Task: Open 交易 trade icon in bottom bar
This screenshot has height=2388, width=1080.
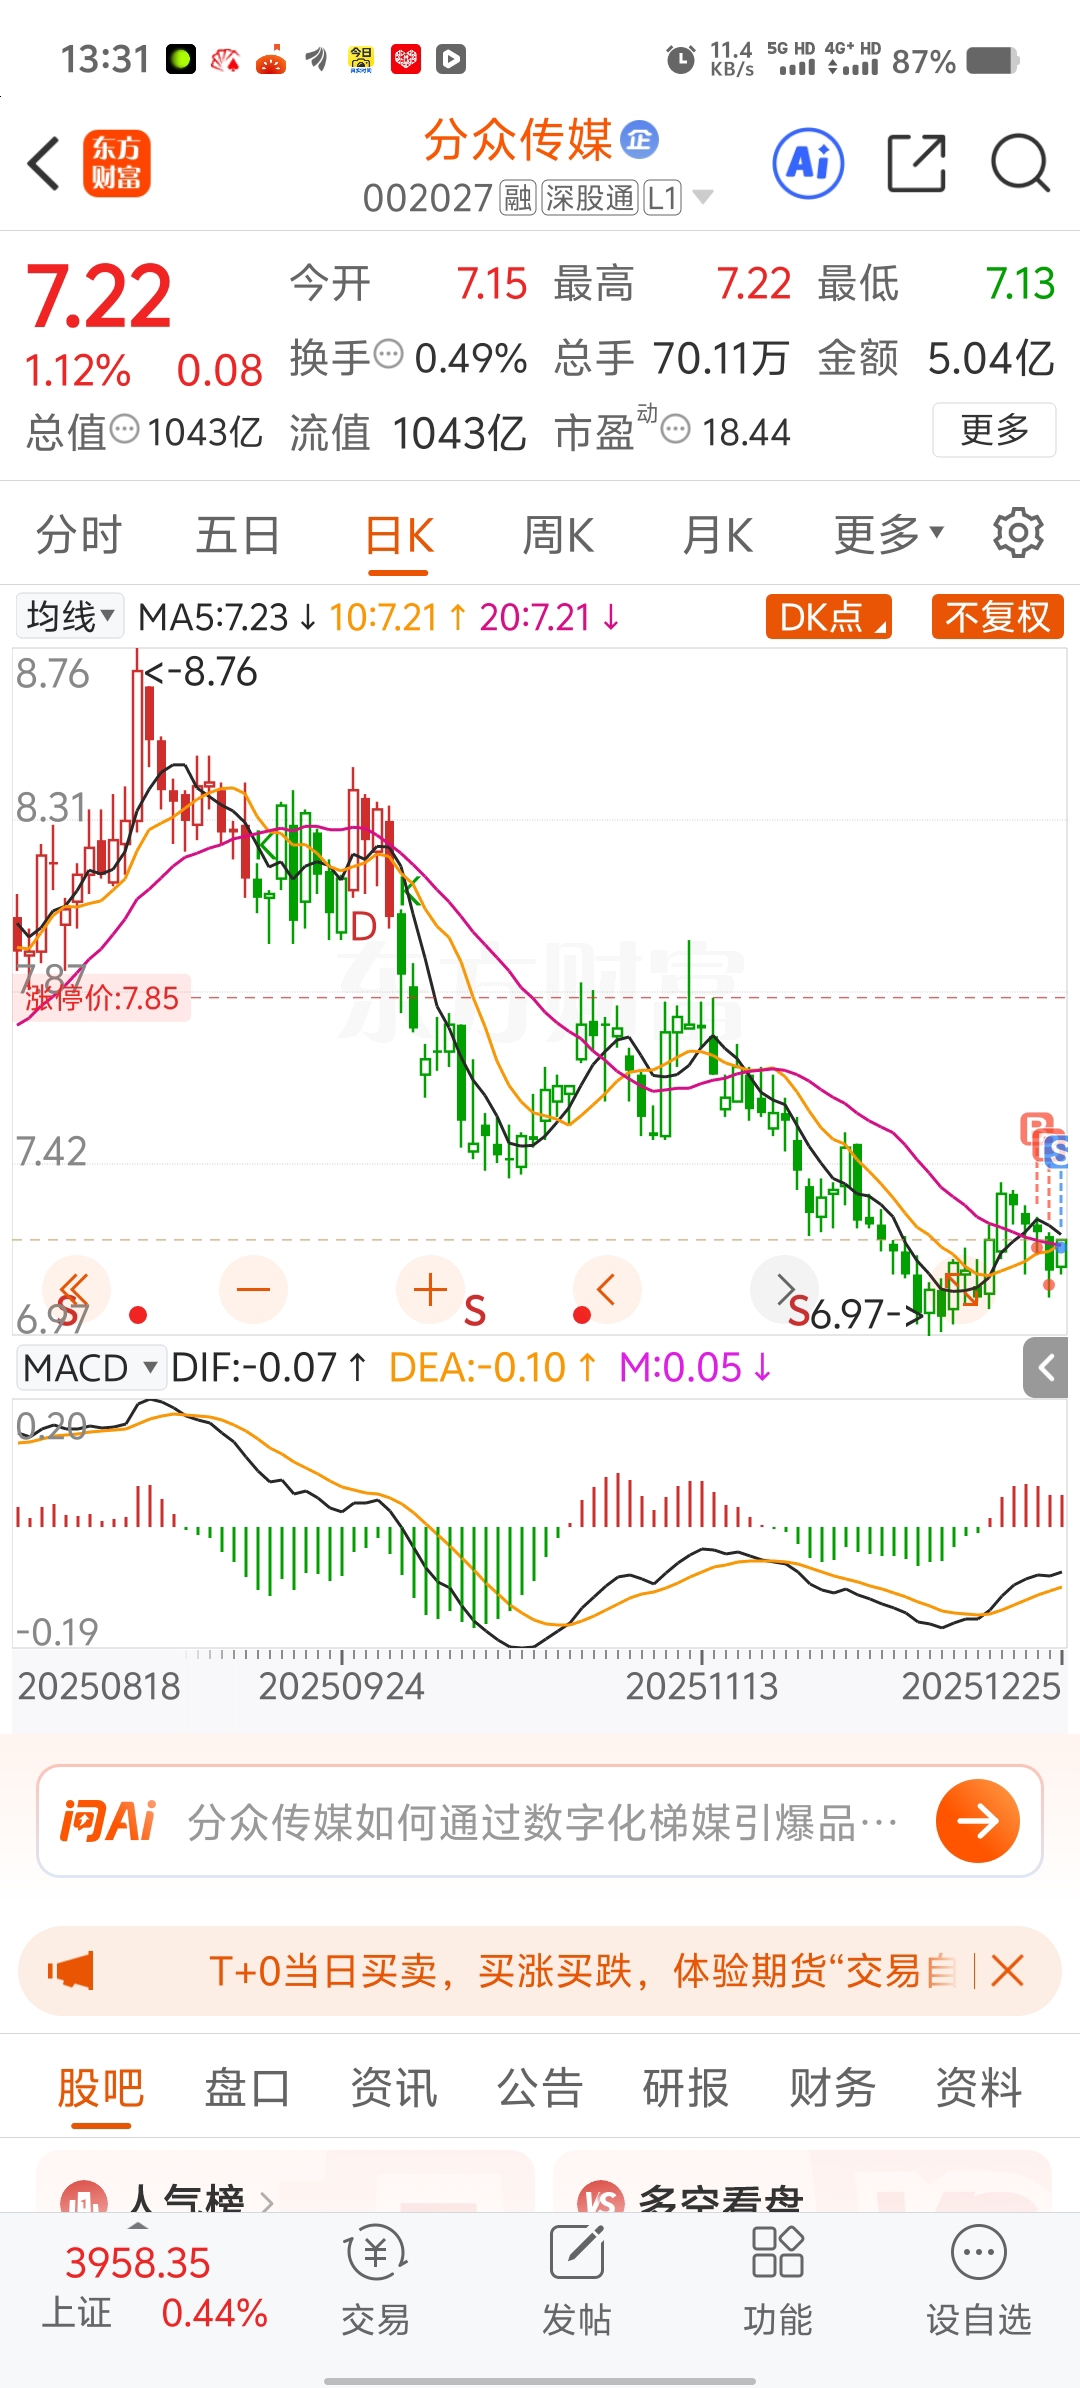Action: click(x=375, y=2281)
